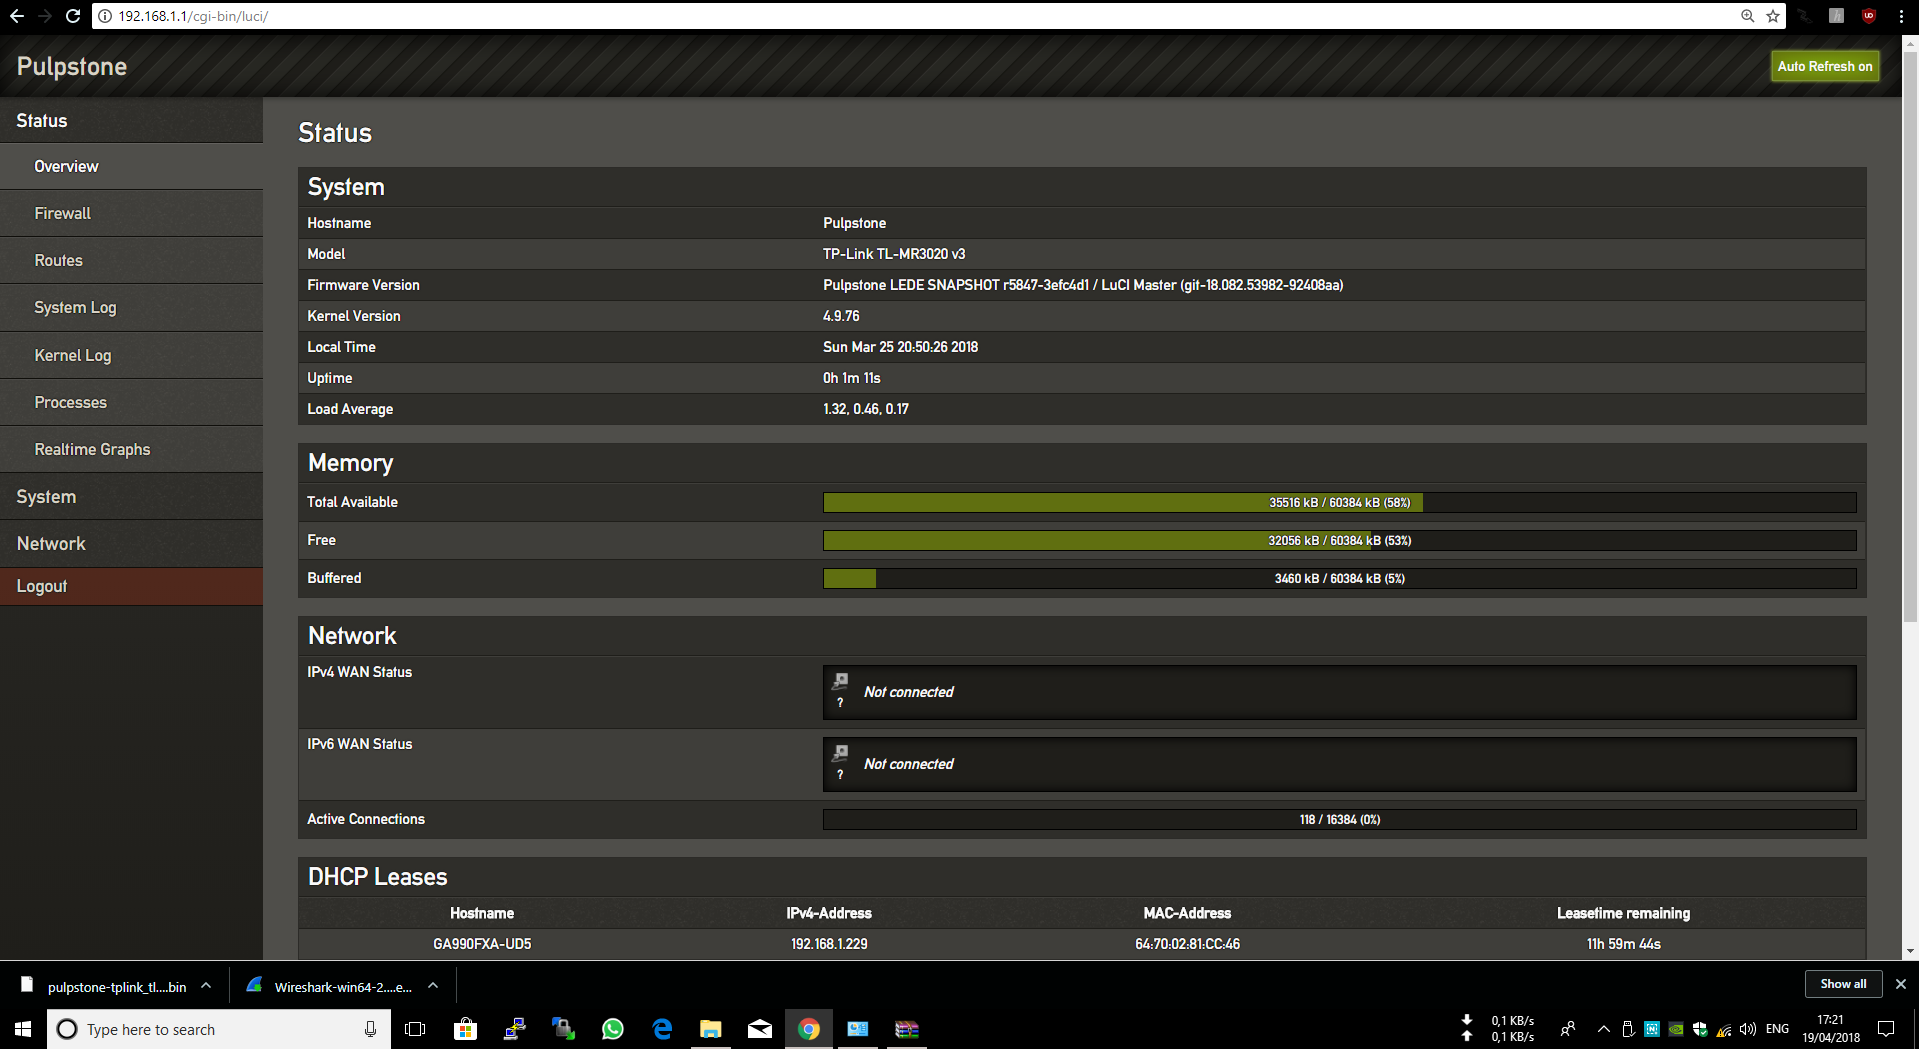Expand options for Wireshark download
The image size is (1919, 1049).
click(x=433, y=986)
